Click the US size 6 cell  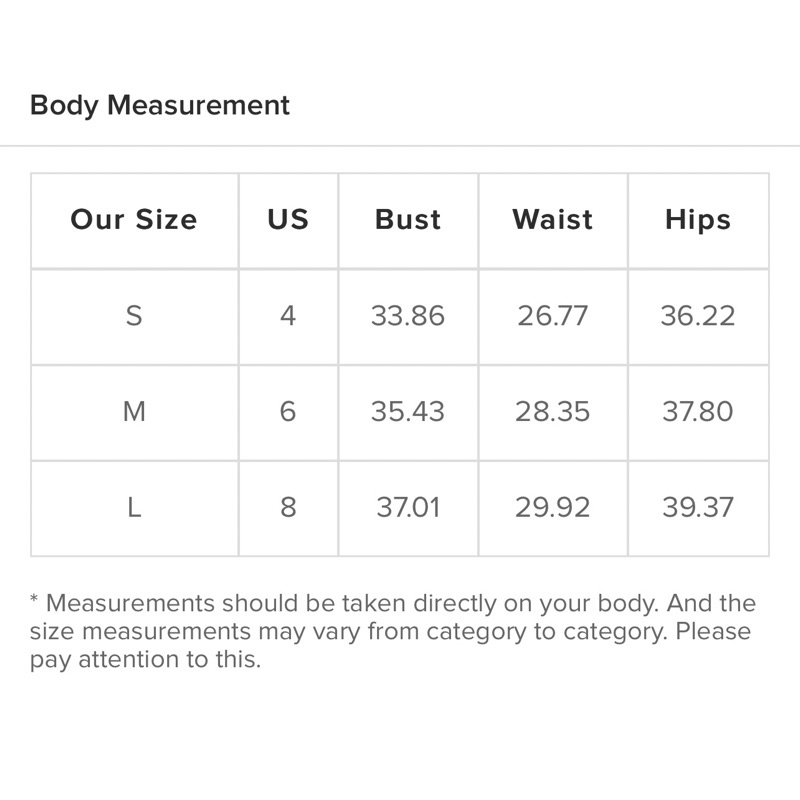(288, 411)
